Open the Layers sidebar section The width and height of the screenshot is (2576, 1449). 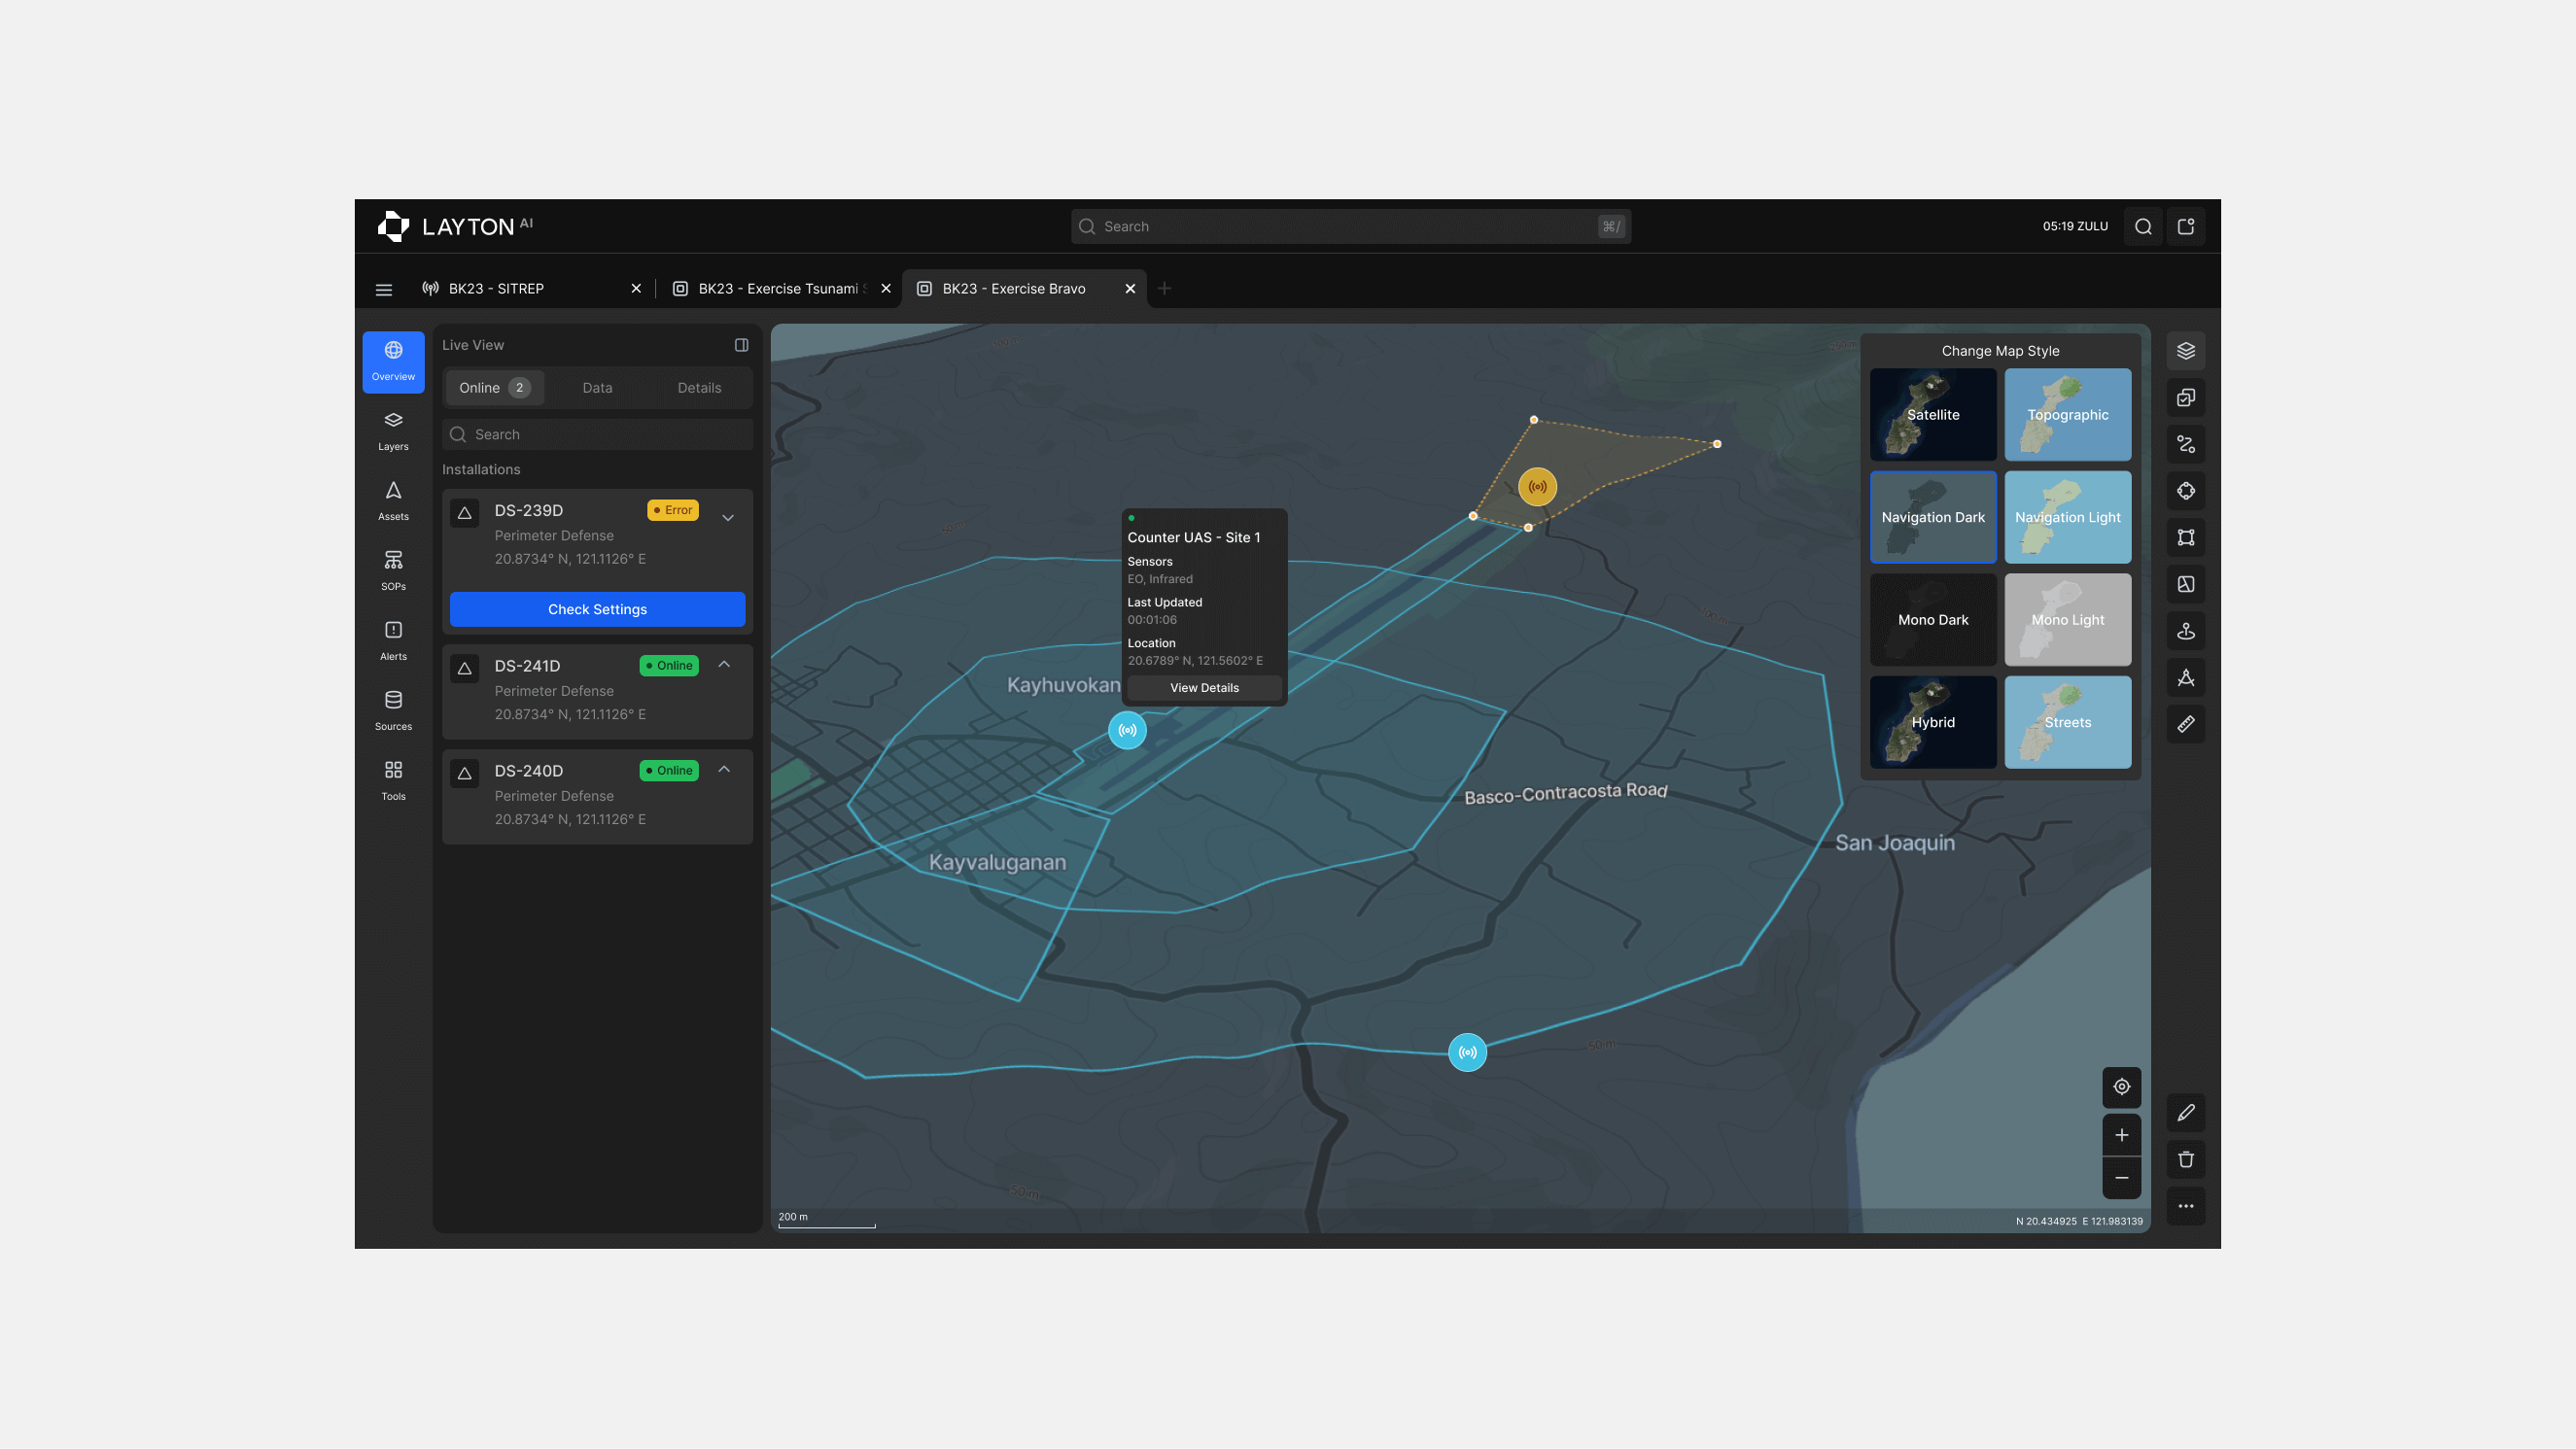393,431
